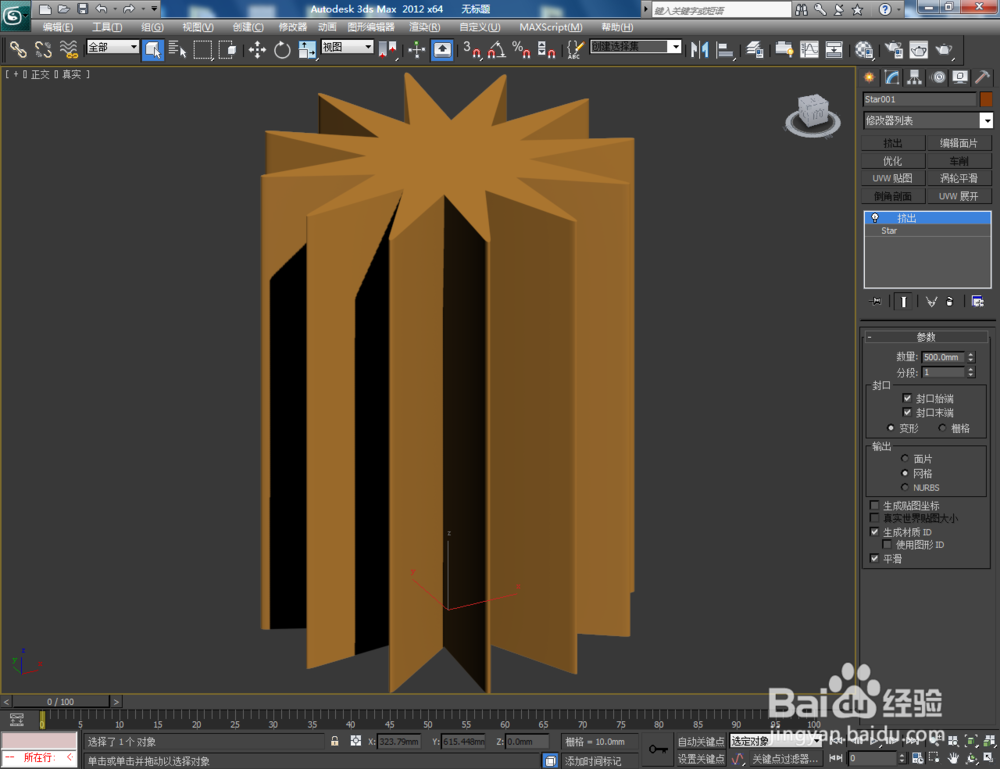Click the Align tool icon

coord(724,50)
